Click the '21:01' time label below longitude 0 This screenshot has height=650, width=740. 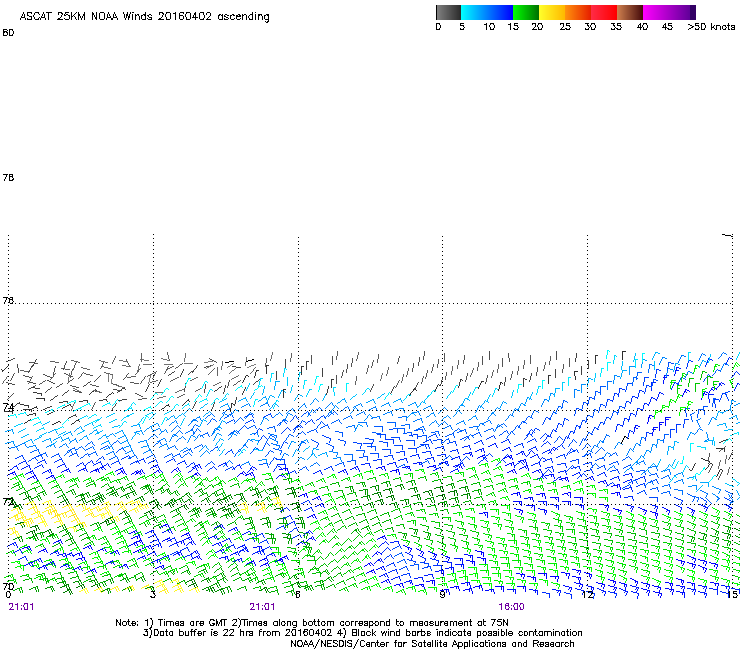(21, 607)
